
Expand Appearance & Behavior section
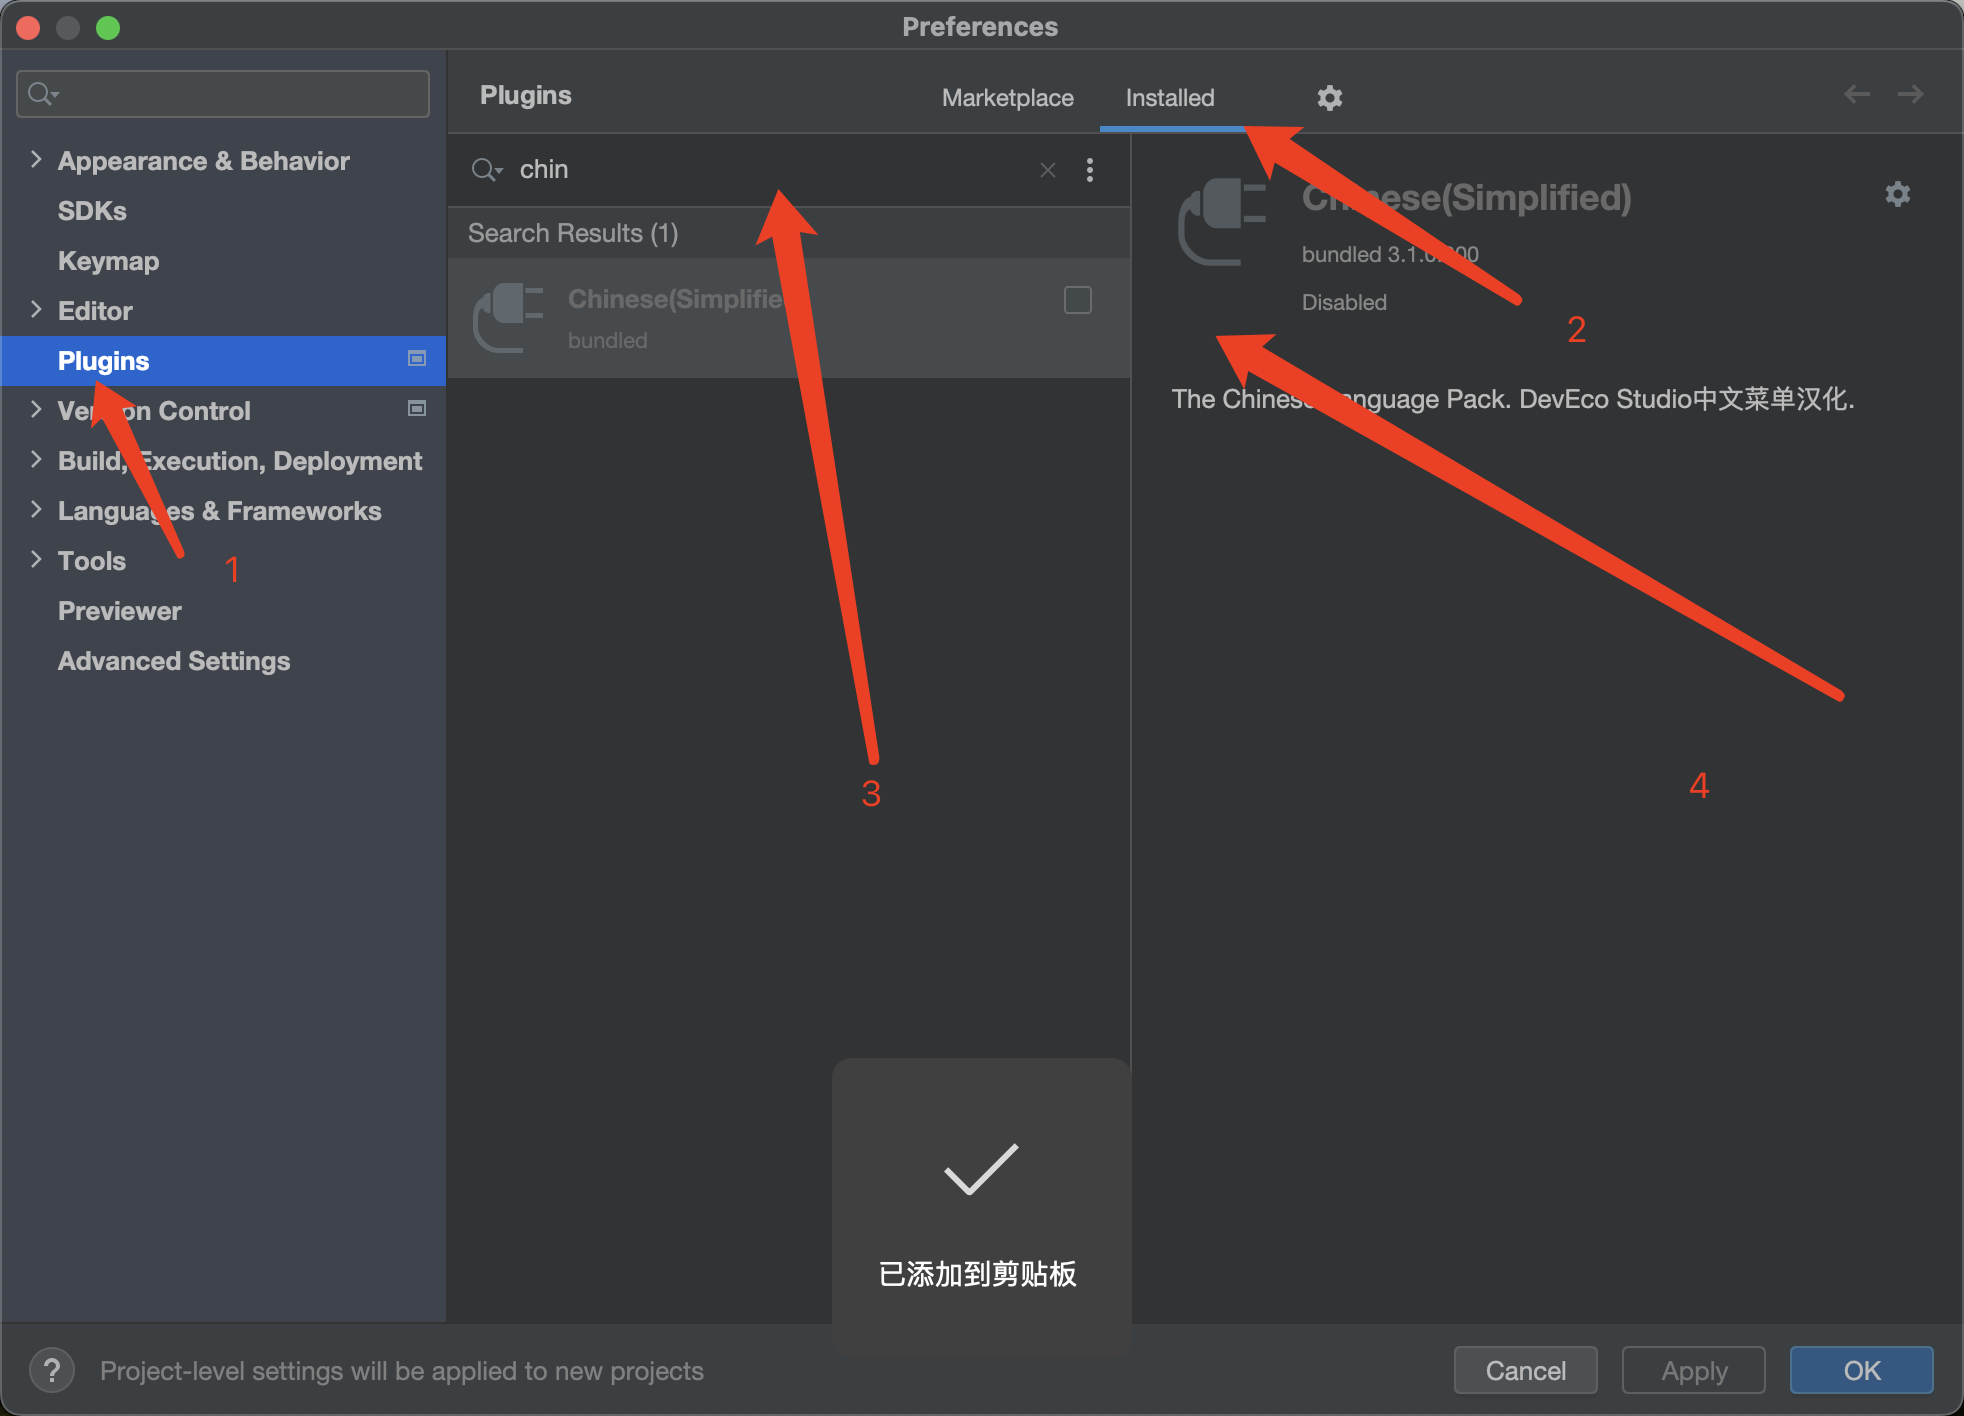click(x=36, y=160)
